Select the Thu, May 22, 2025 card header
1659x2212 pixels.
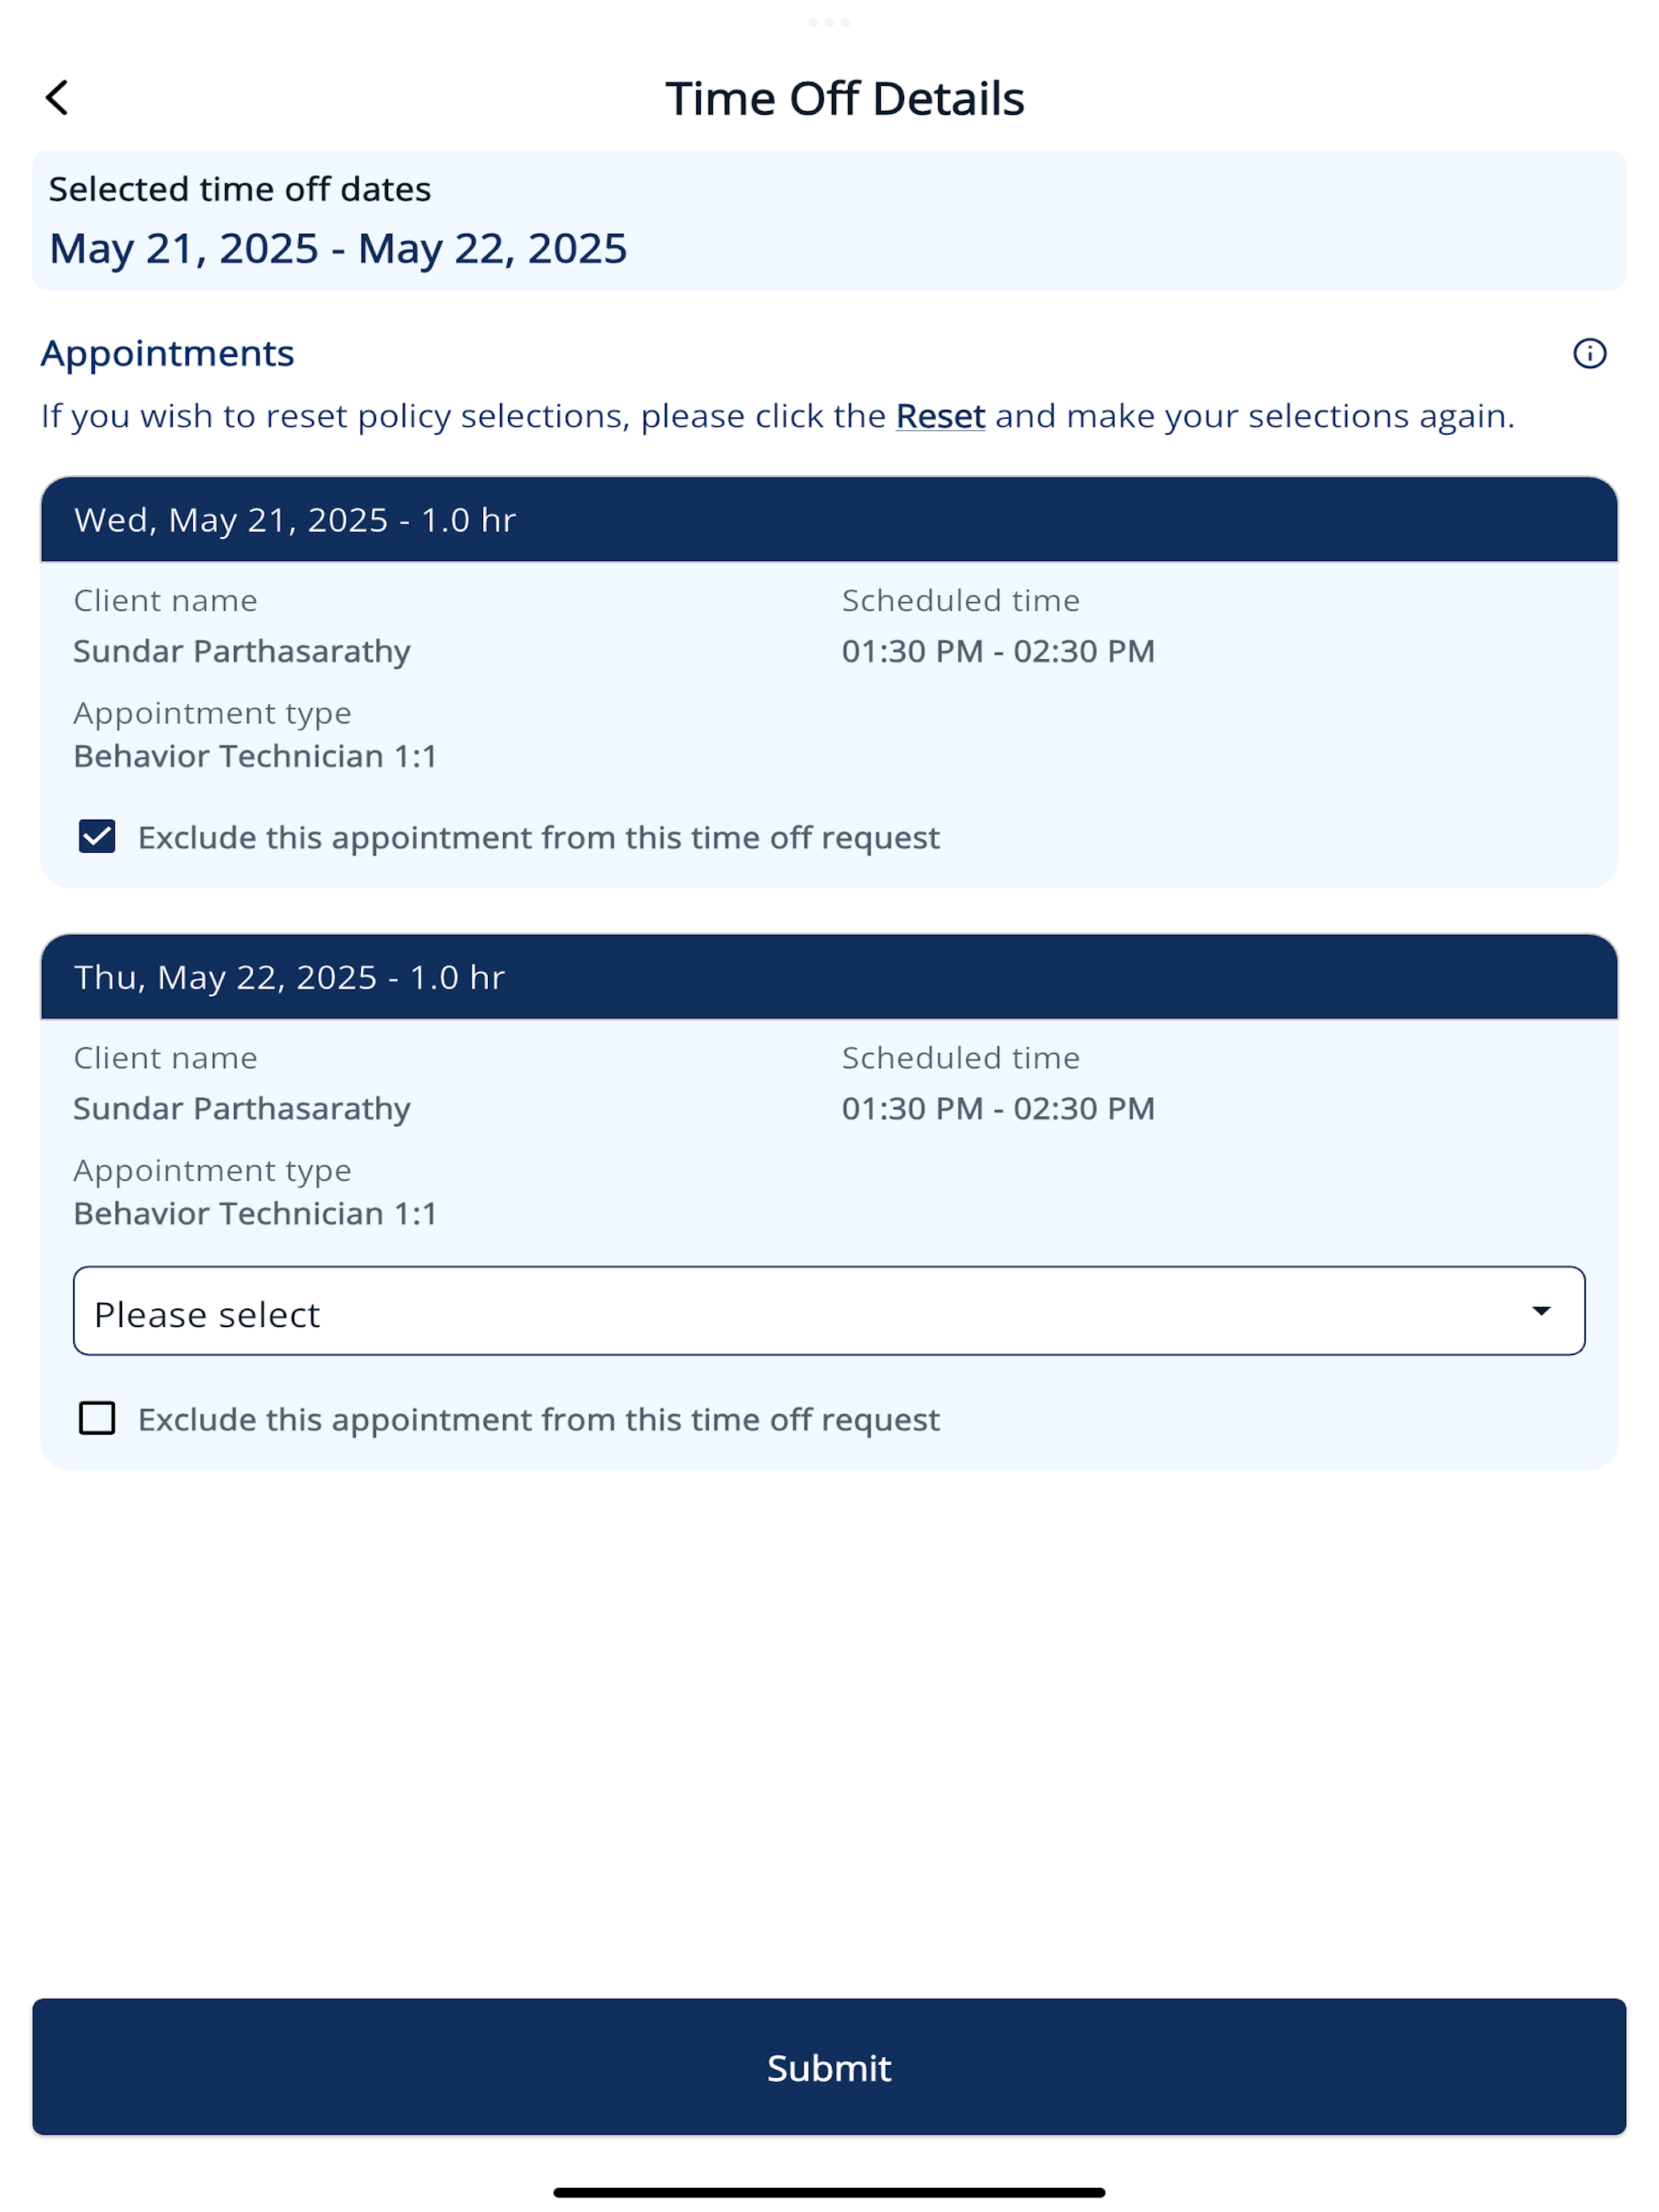[829, 977]
